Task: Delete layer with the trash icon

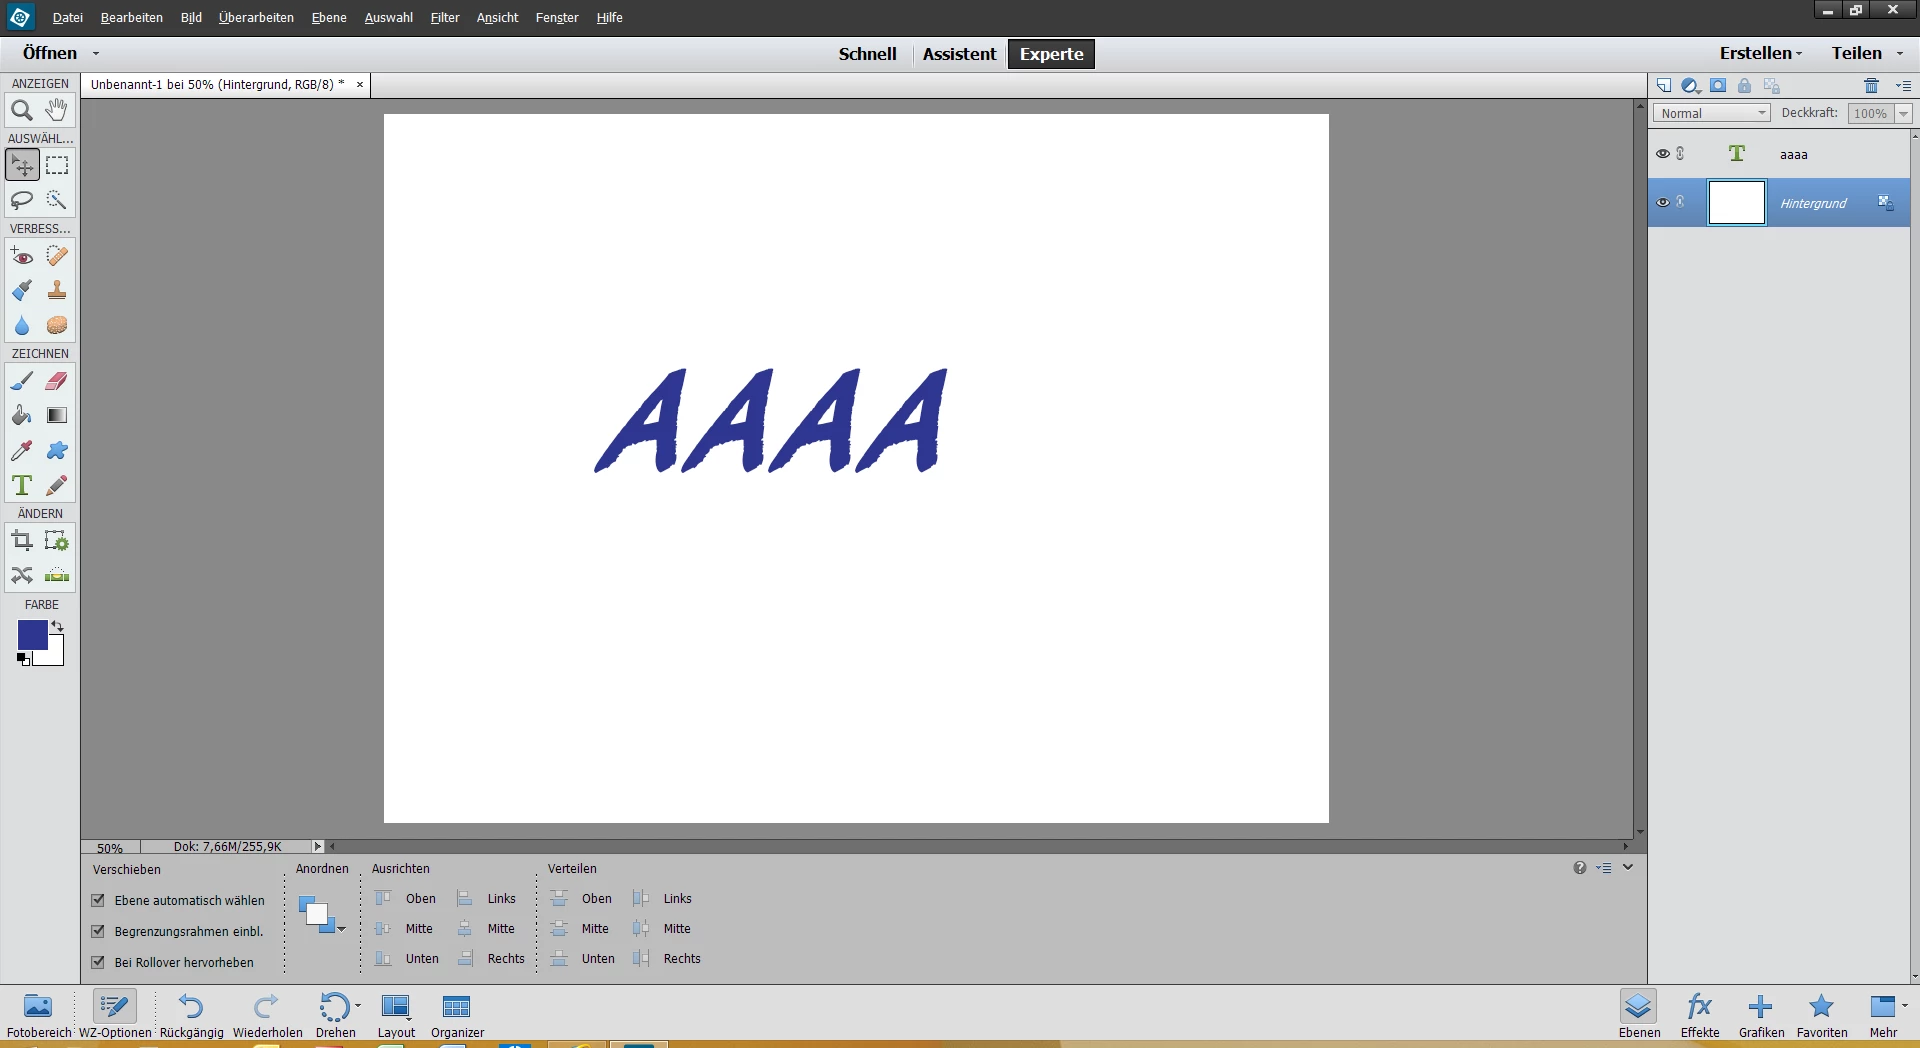Action: click(x=1872, y=85)
